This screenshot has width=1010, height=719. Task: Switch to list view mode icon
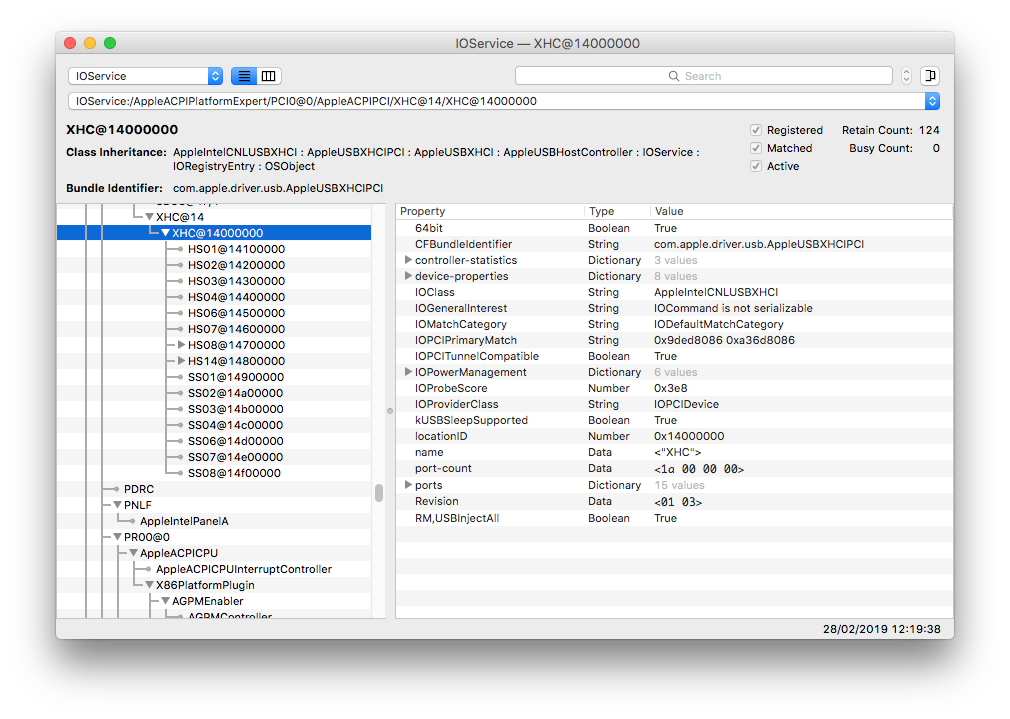(244, 76)
